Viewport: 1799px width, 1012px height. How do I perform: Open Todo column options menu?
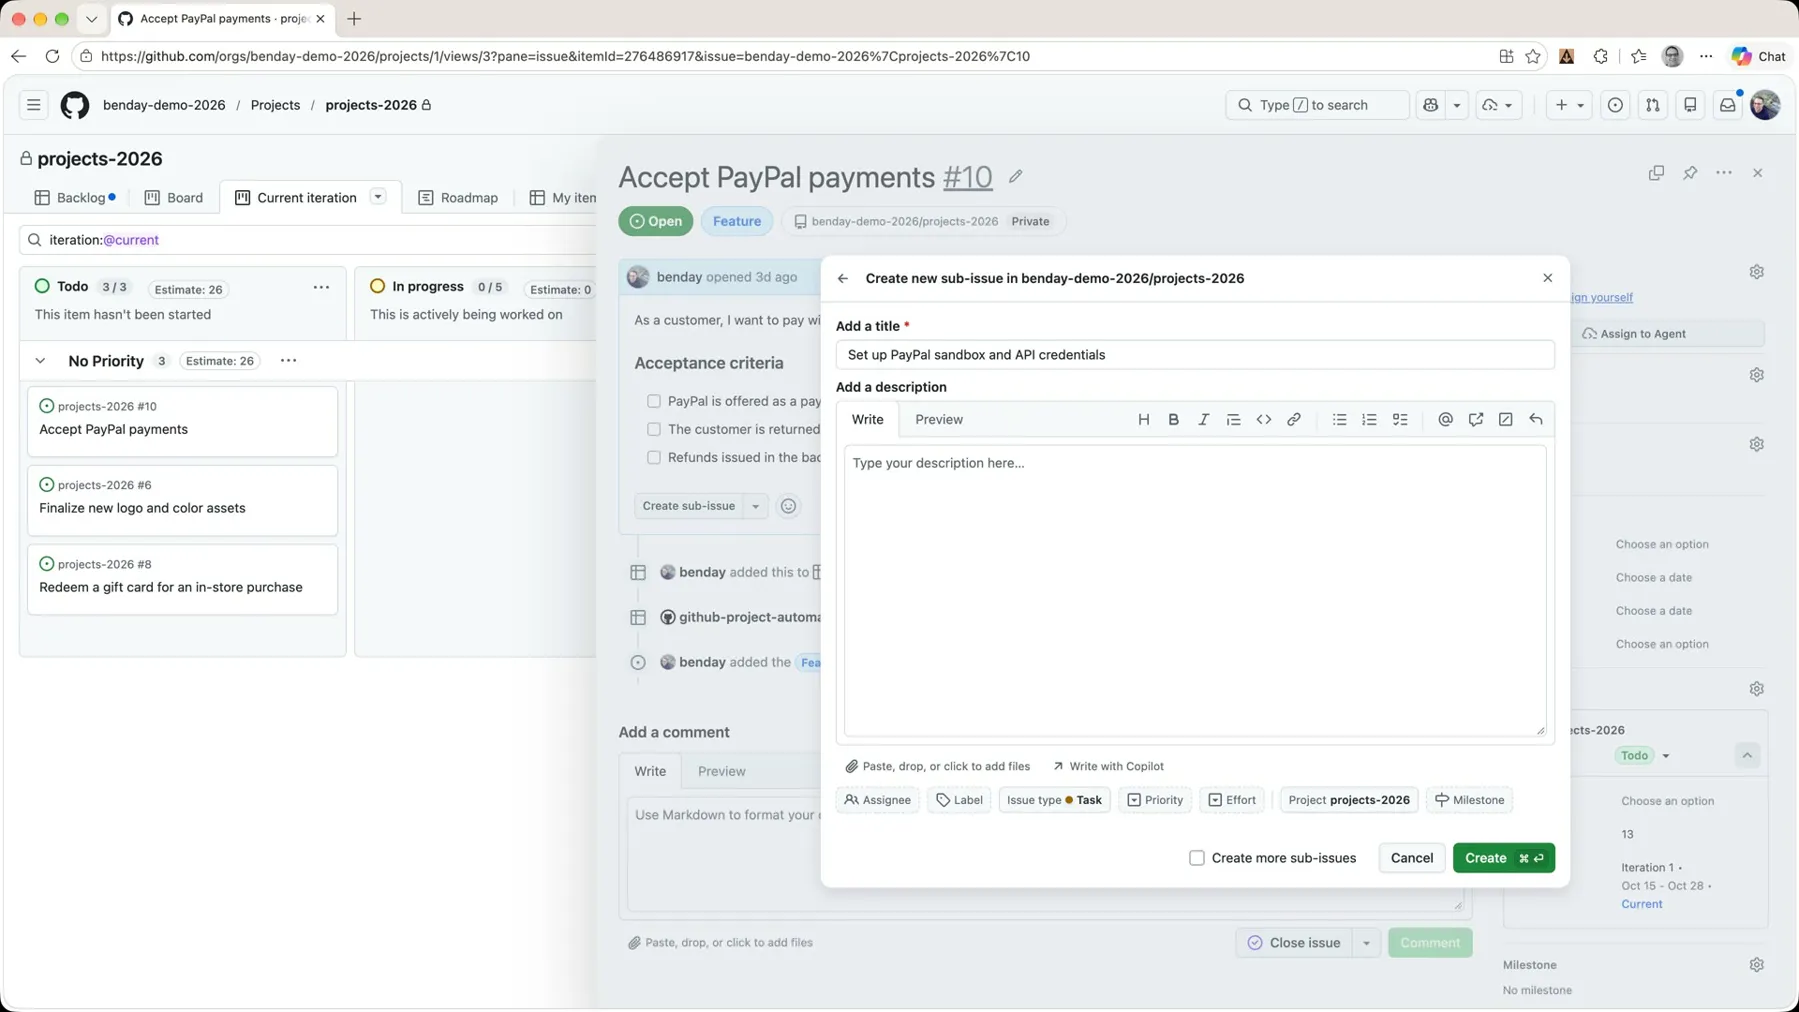click(x=321, y=287)
